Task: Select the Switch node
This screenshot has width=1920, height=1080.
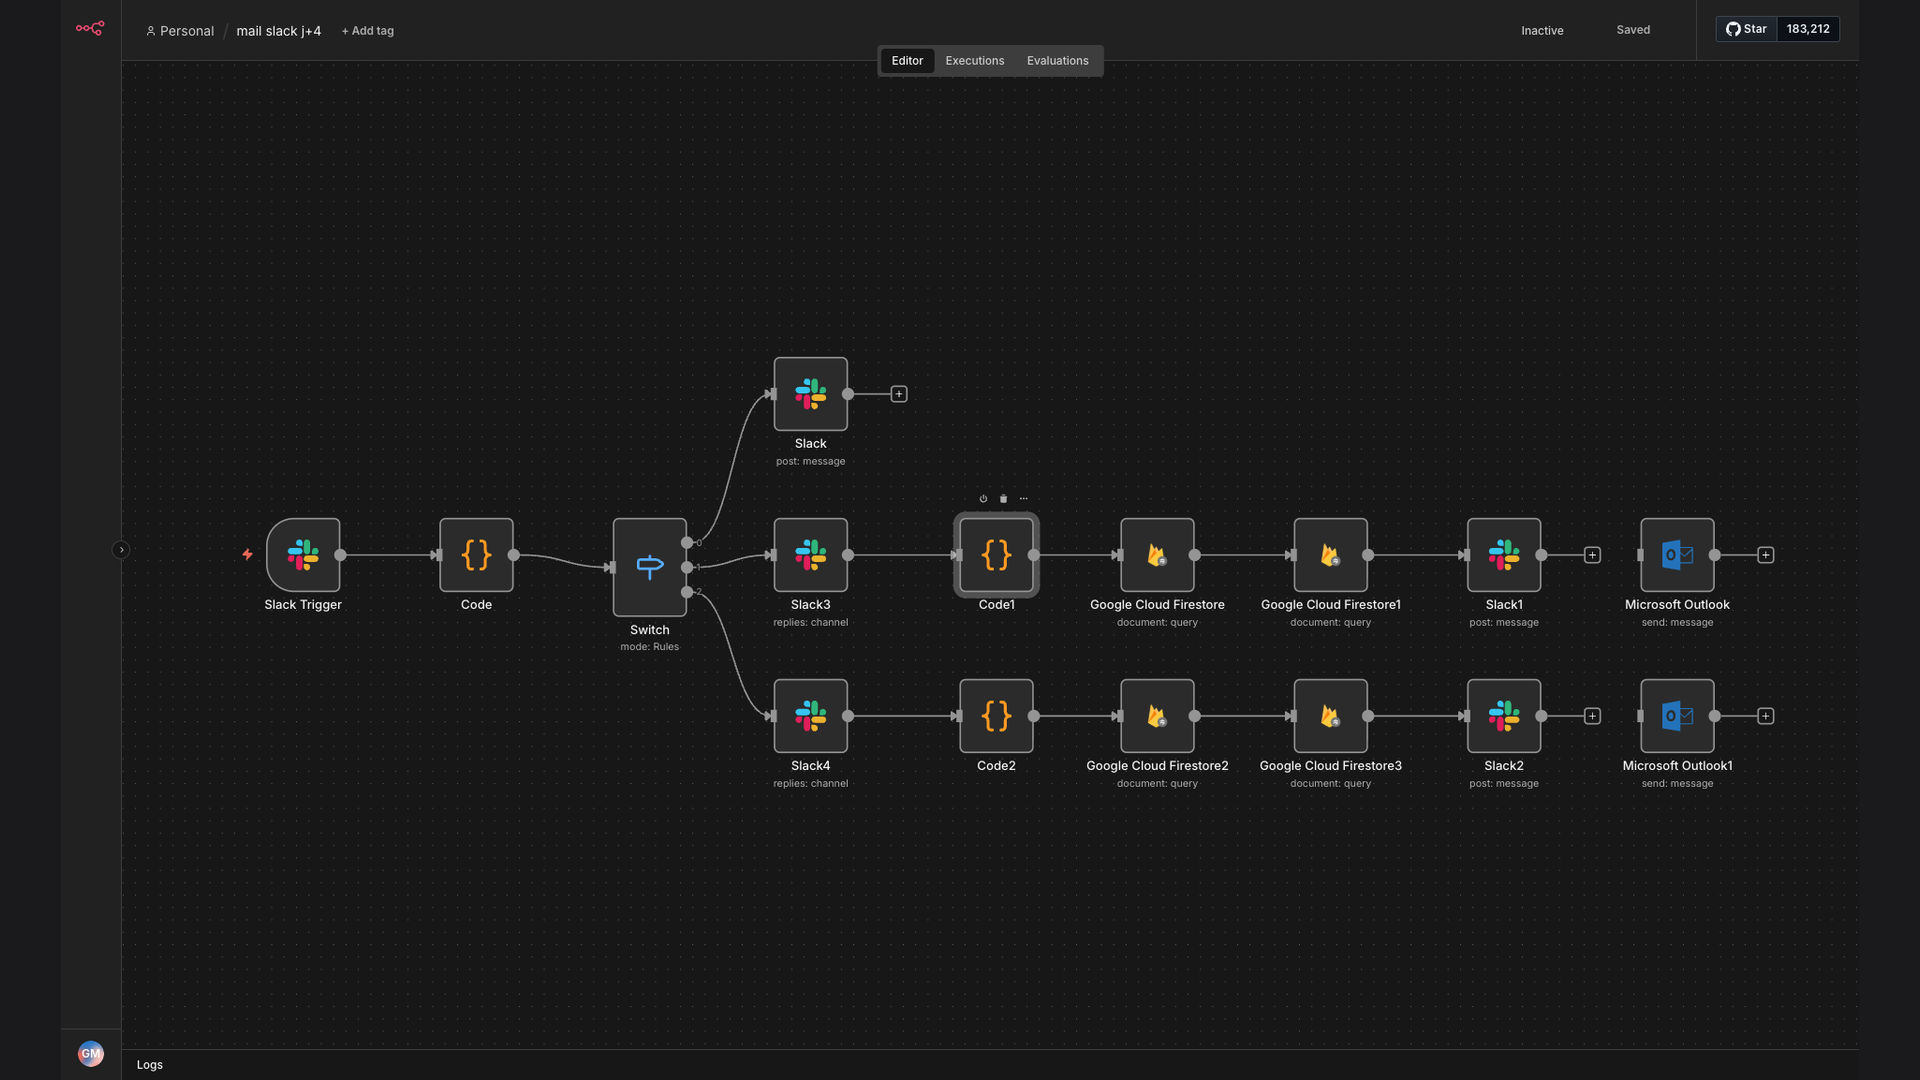Action: tap(650, 567)
